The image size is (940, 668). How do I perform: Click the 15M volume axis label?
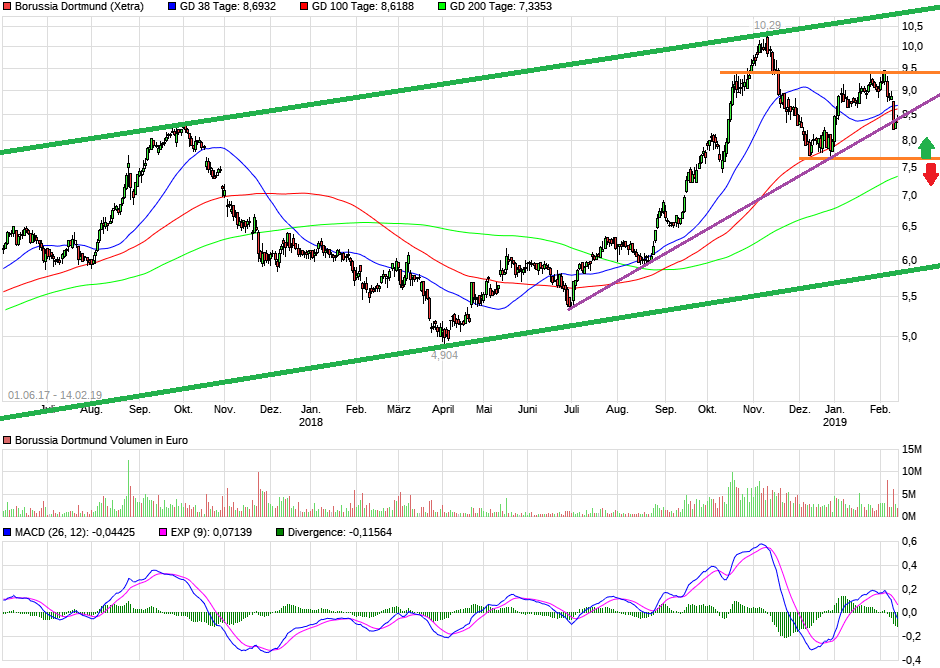[x=912, y=450]
